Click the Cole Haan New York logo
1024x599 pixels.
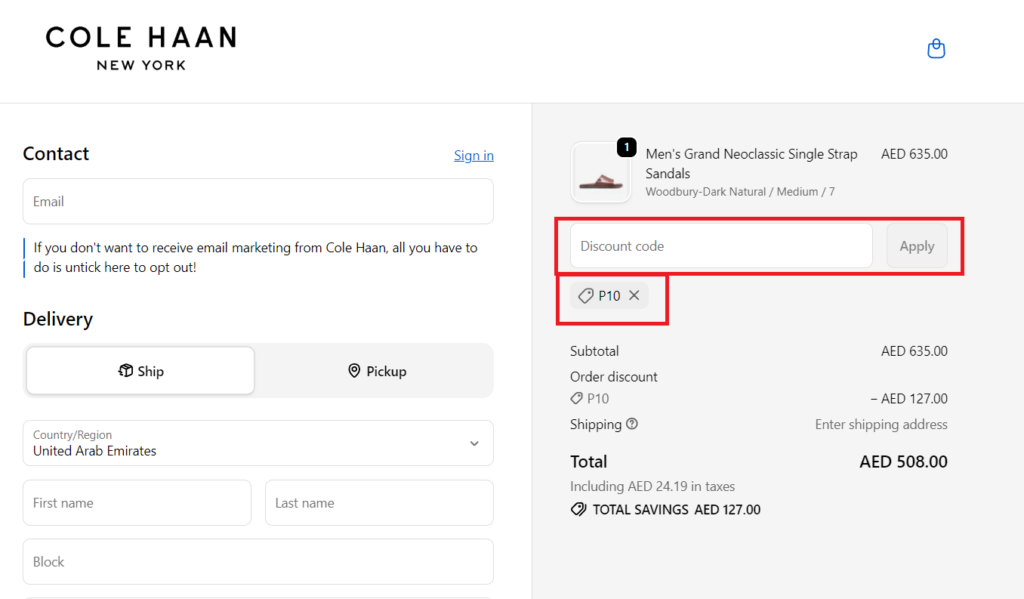pyautogui.click(x=141, y=48)
